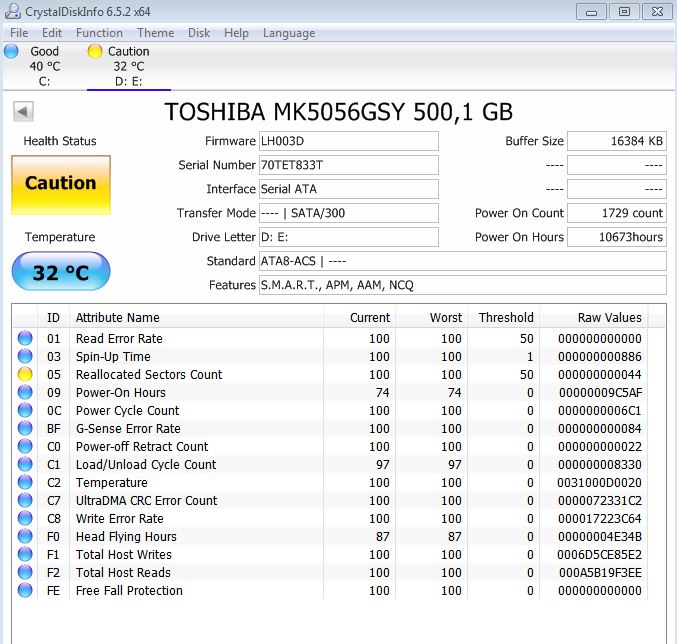Select raw value 0031000D0020
This screenshot has width=677, height=644.
tap(599, 483)
